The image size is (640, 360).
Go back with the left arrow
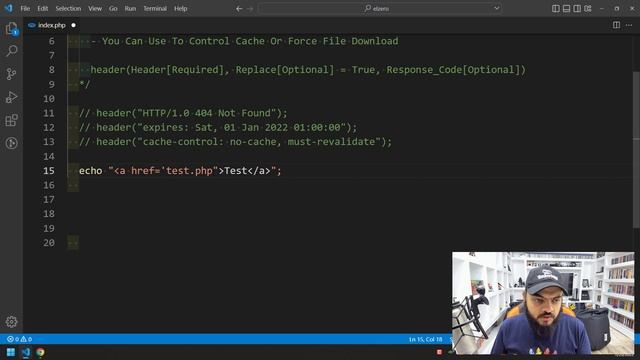[239, 9]
